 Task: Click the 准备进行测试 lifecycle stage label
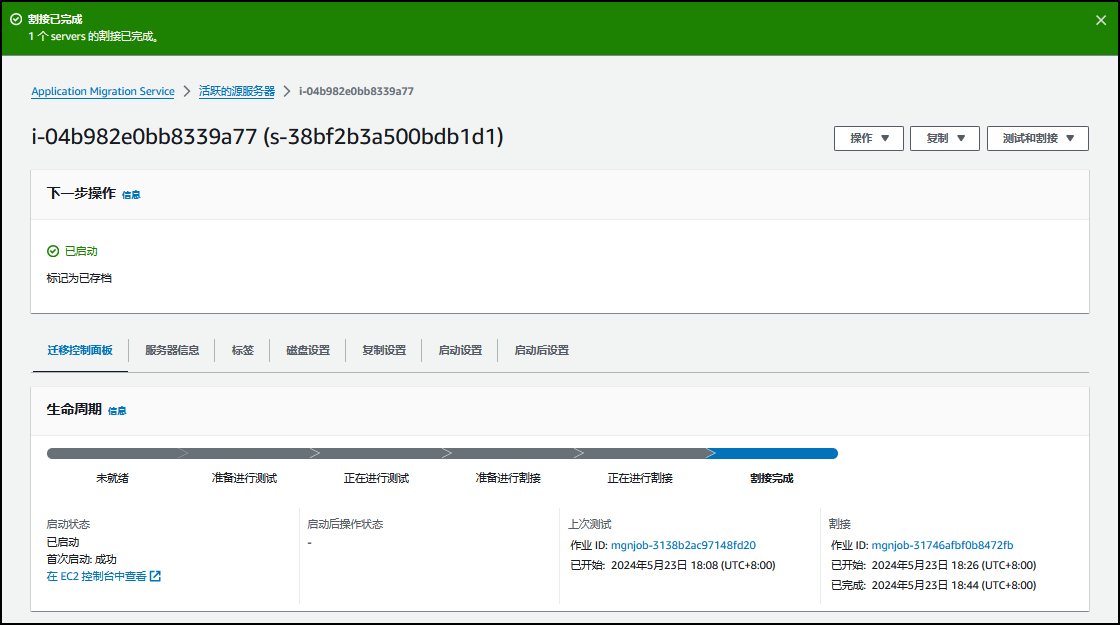(x=244, y=479)
